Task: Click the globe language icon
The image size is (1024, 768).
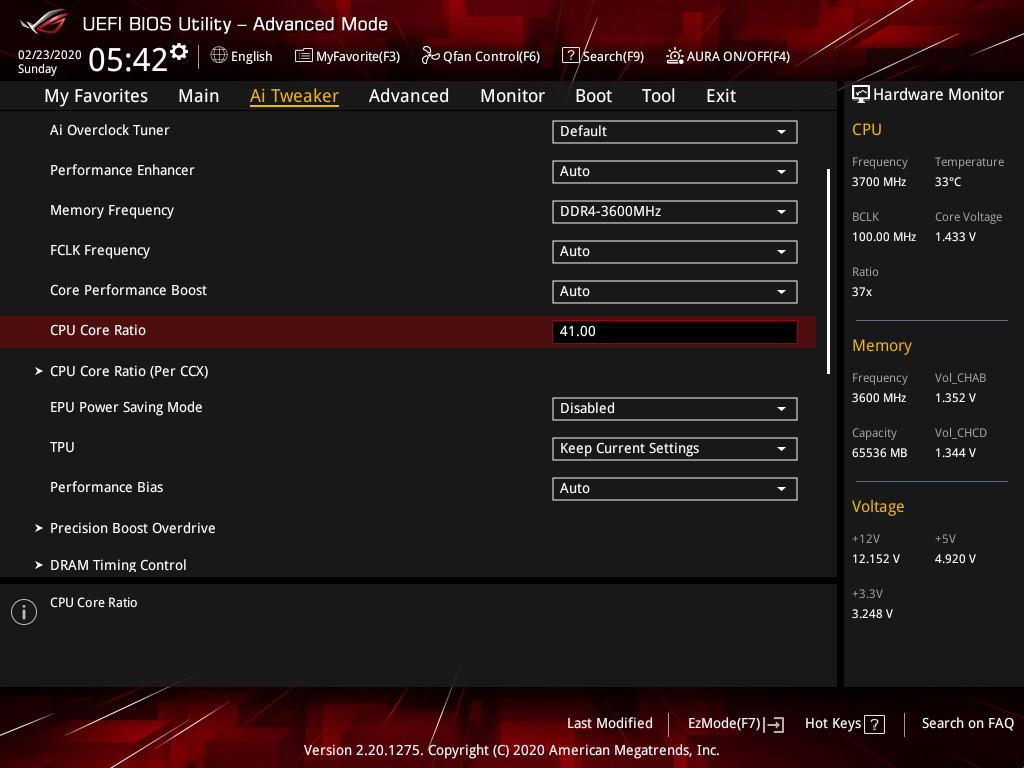Action: pyautogui.click(x=219, y=56)
